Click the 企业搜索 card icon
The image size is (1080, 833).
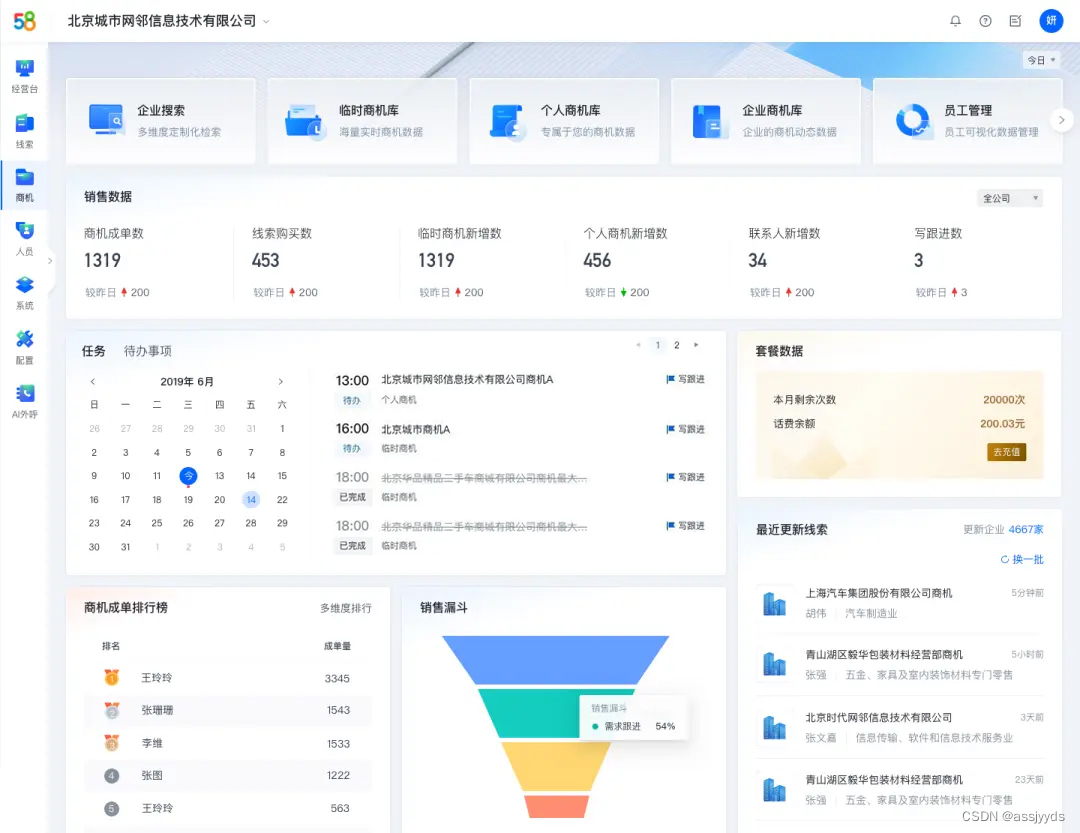coord(106,120)
